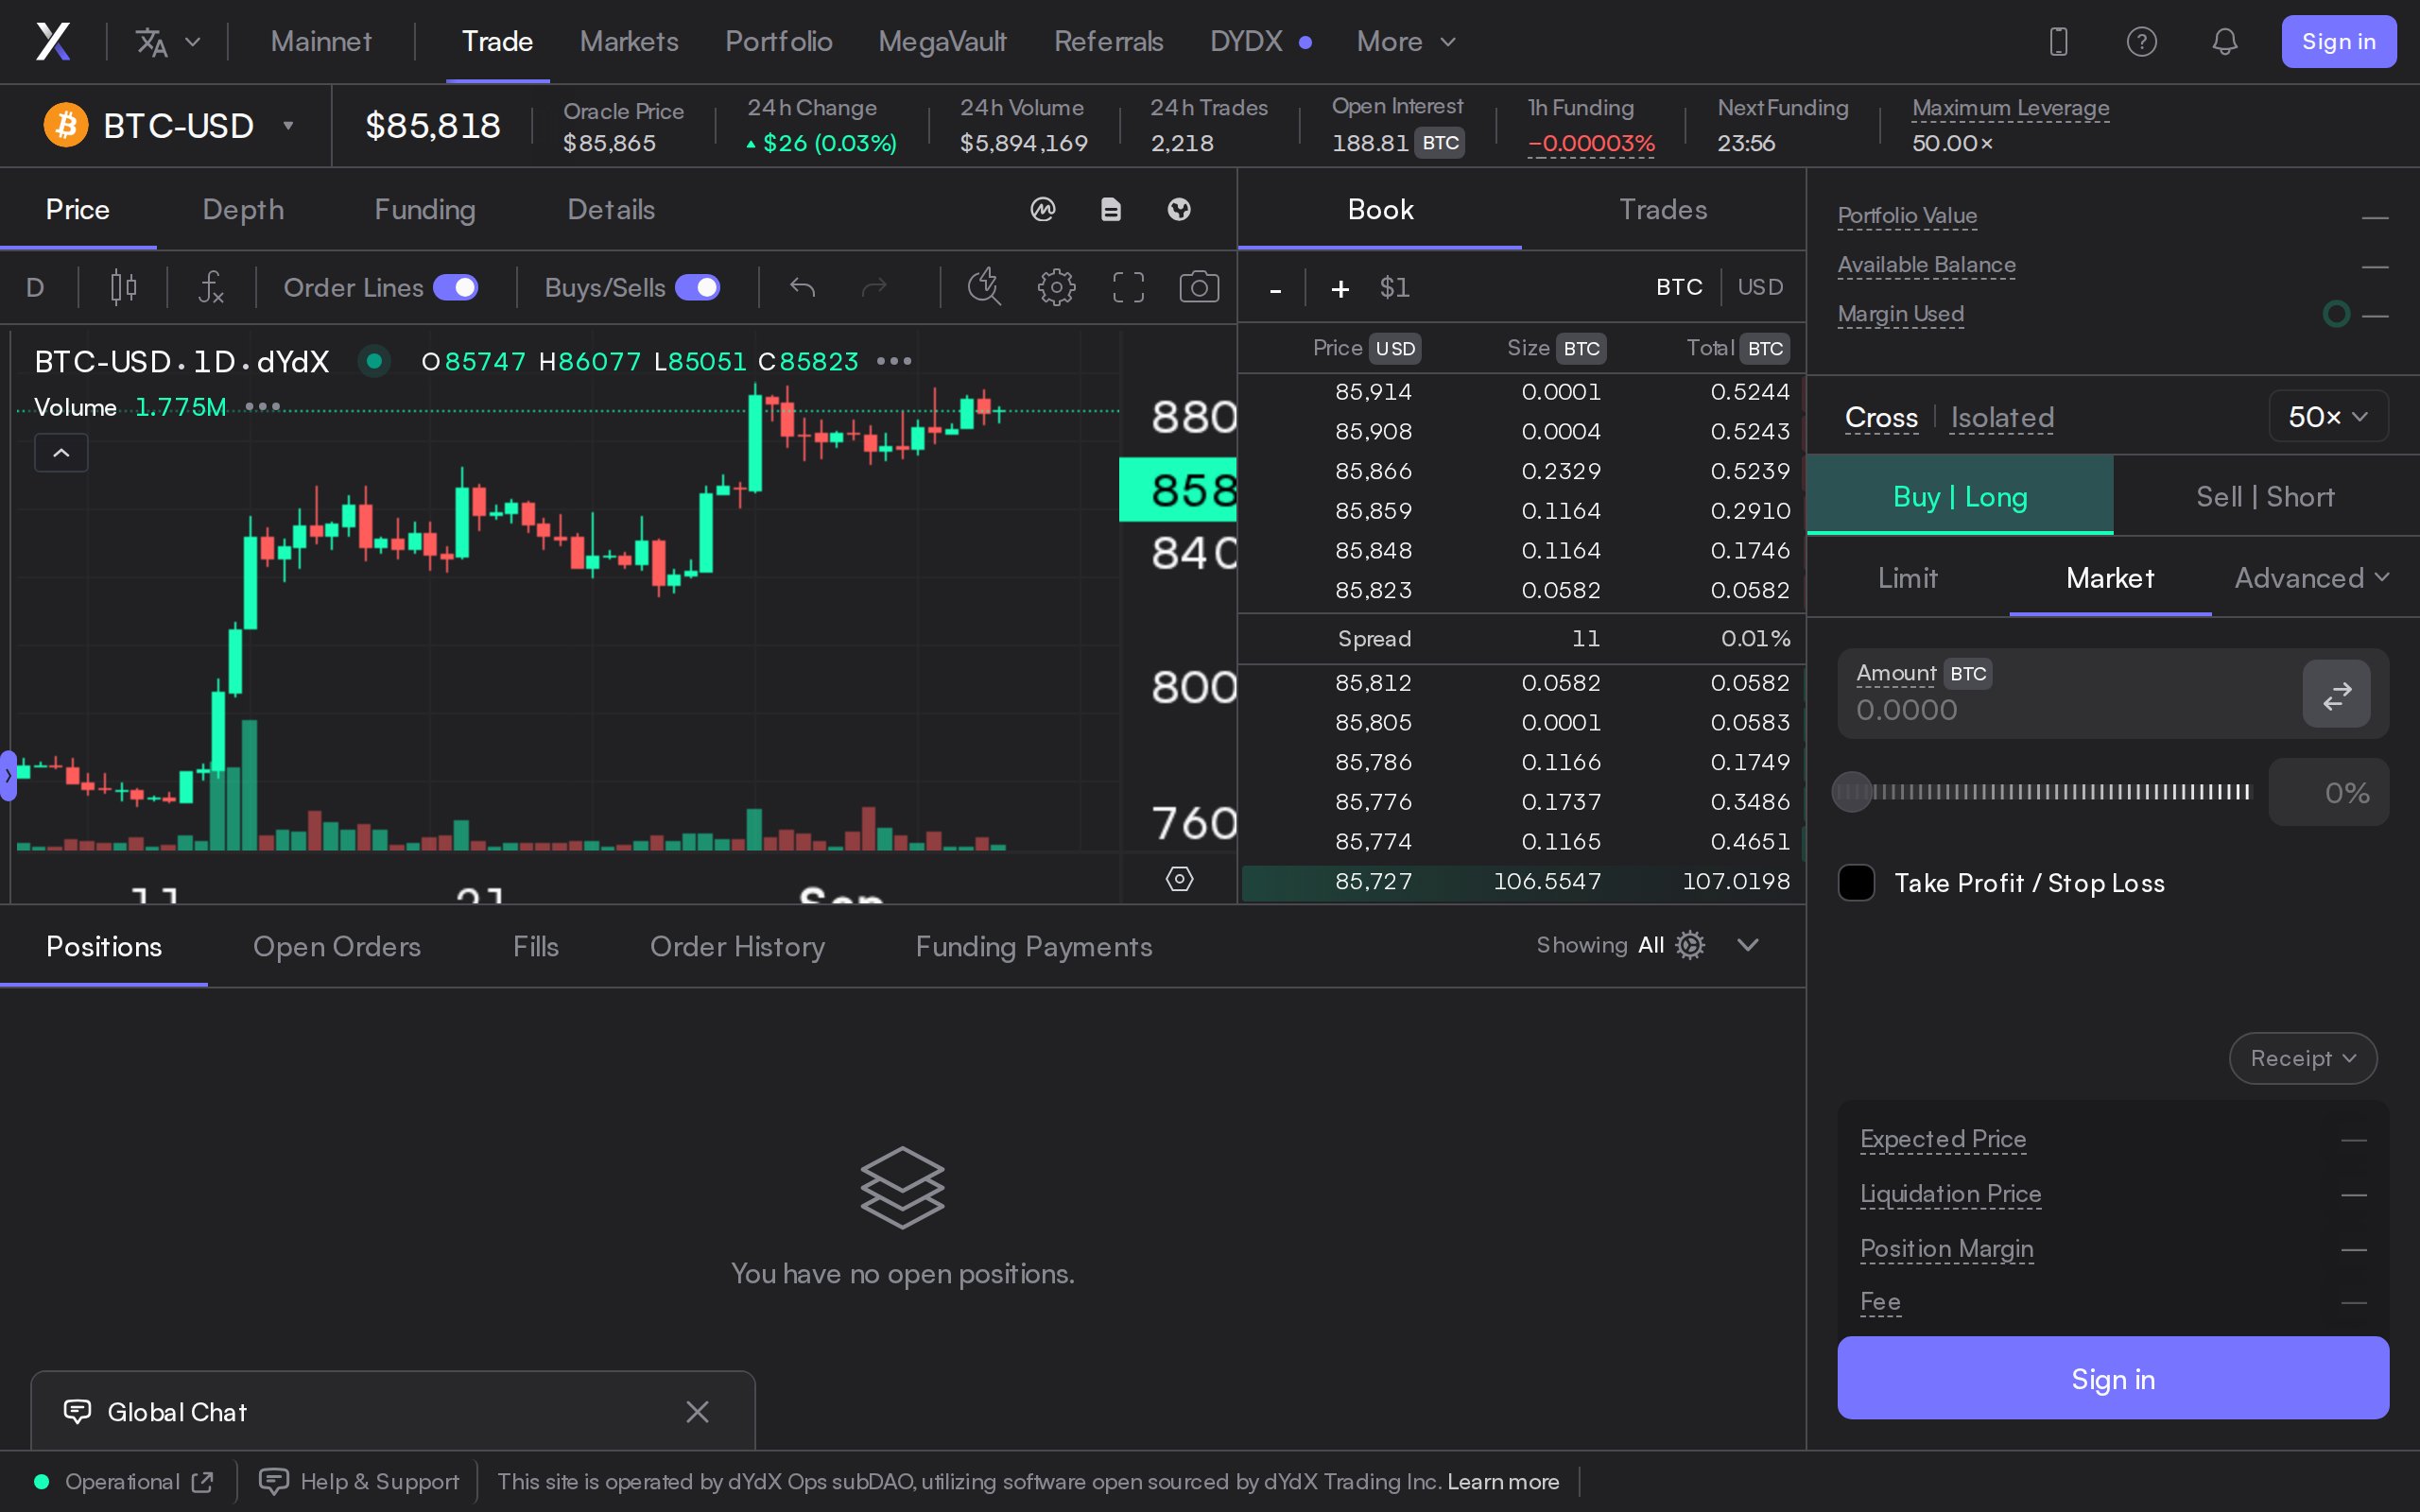
Task: Click the 0% percentage field
Action: pos(2329,793)
